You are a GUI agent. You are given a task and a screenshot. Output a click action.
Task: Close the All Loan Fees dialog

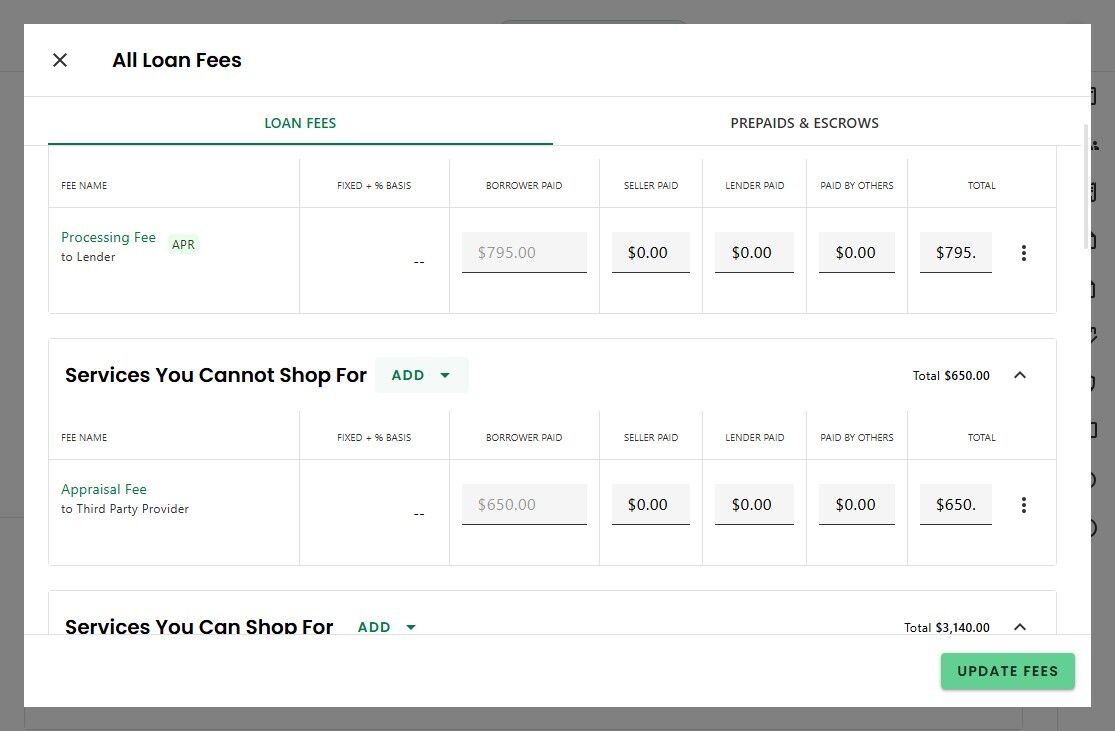pos(60,60)
